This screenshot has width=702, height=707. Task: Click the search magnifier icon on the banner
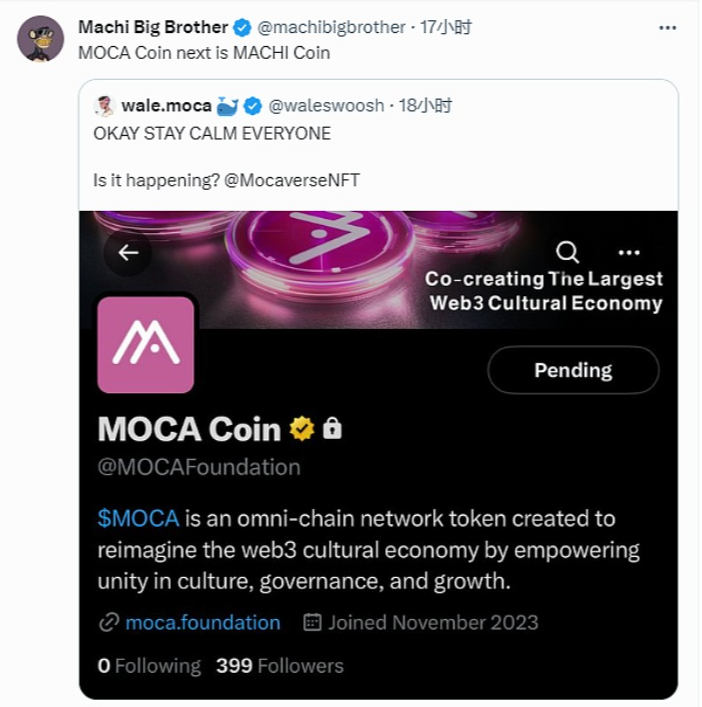(x=567, y=252)
